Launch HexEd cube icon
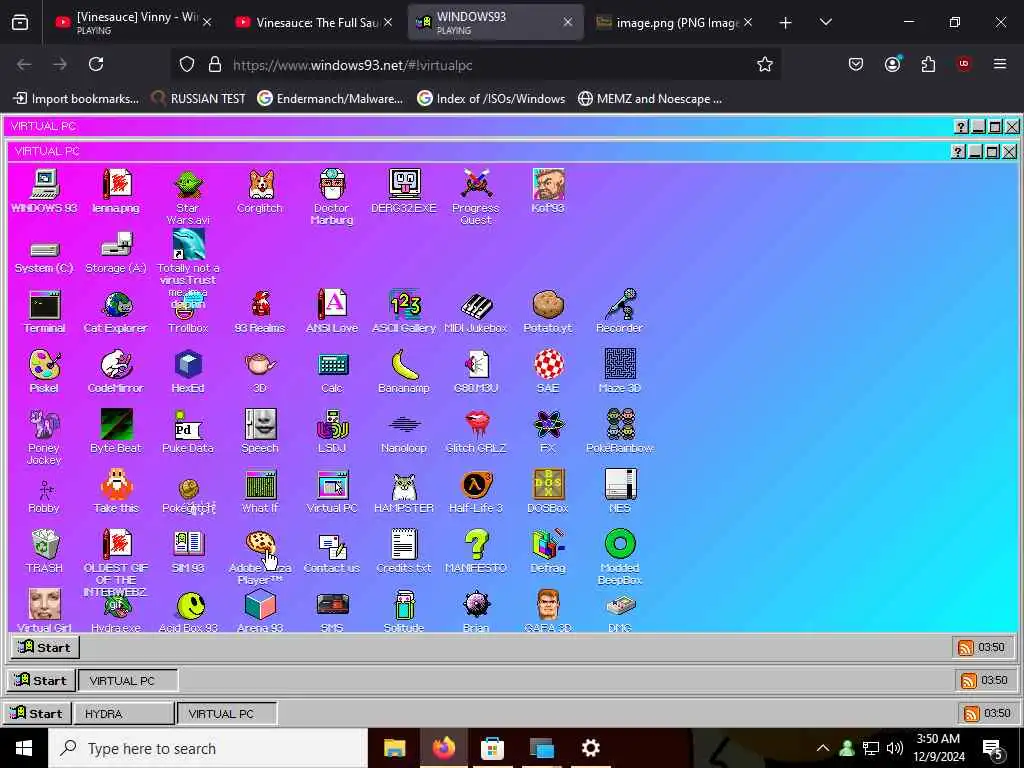The width and height of the screenshot is (1024, 768). pos(188,371)
